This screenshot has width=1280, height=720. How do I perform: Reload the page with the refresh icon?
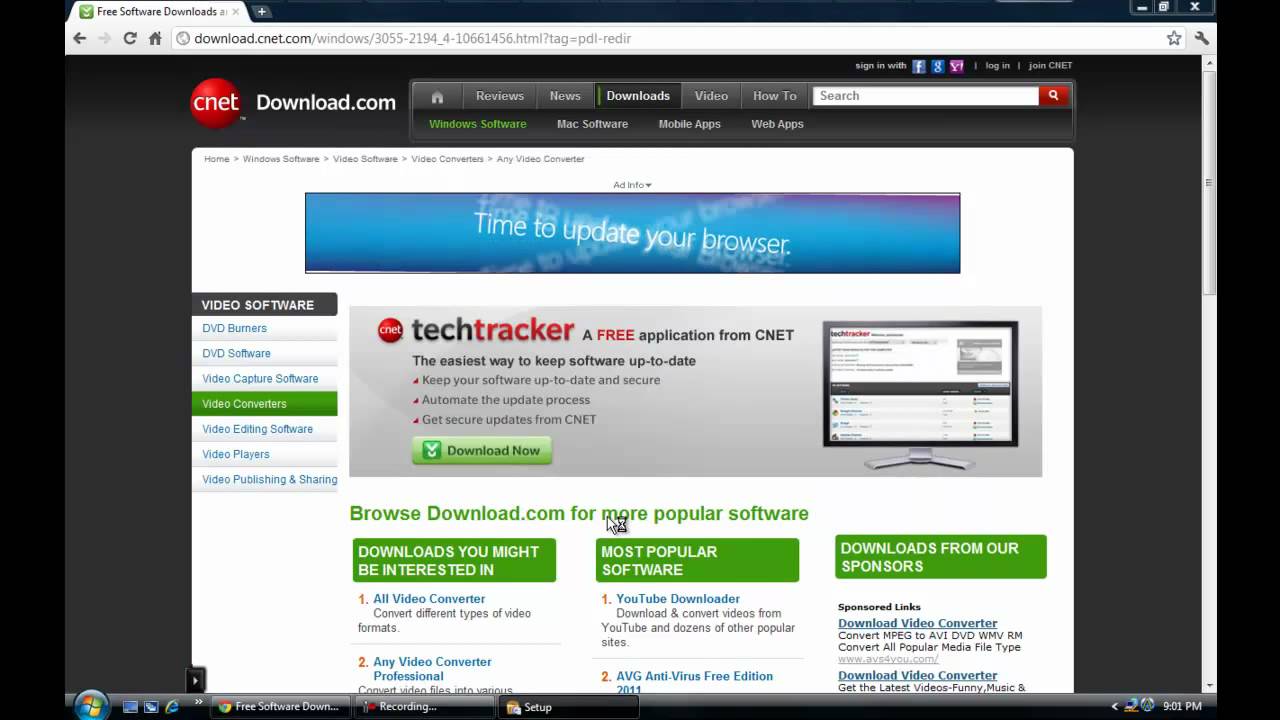pyautogui.click(x=130, y=38)
